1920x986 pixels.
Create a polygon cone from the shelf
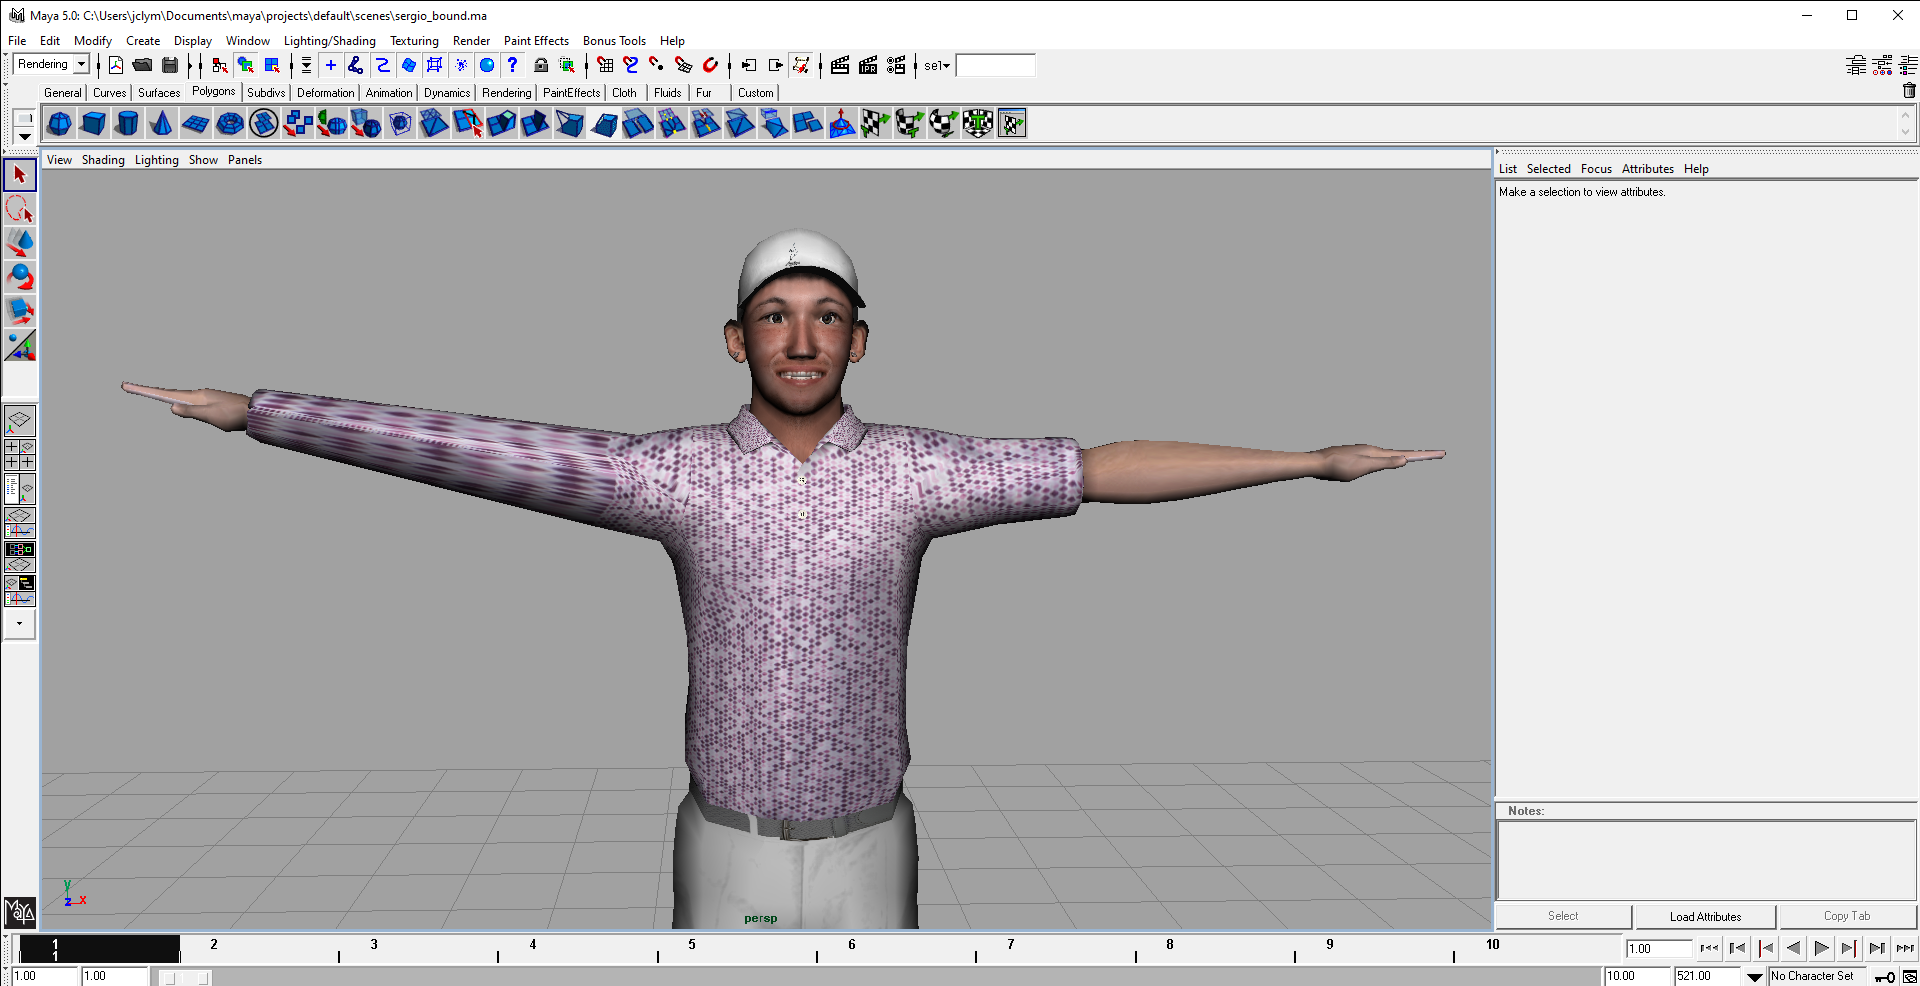tap(160, 123)
